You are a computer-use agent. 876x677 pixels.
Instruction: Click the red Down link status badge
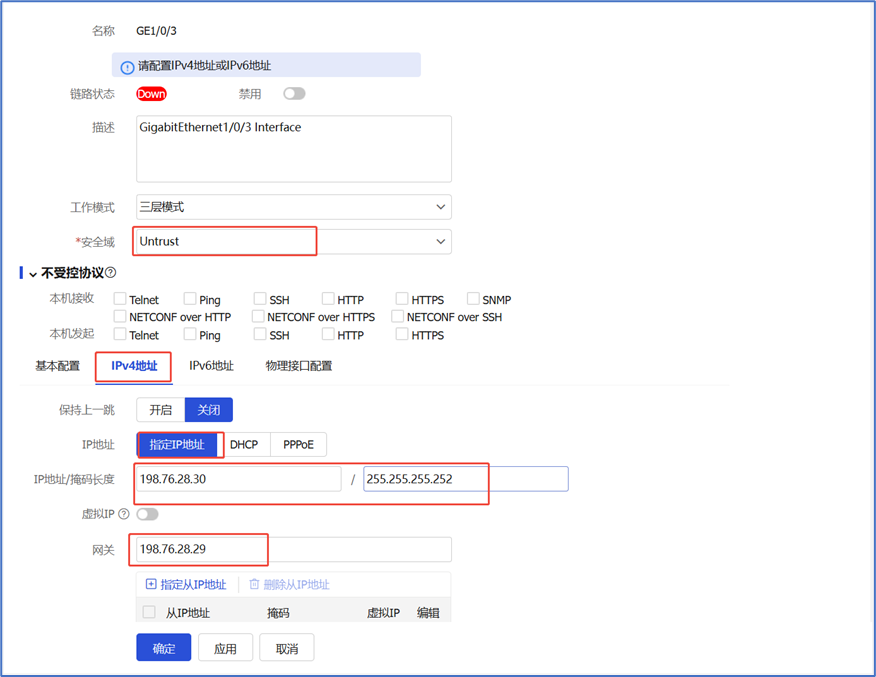[x=151, y=94]
